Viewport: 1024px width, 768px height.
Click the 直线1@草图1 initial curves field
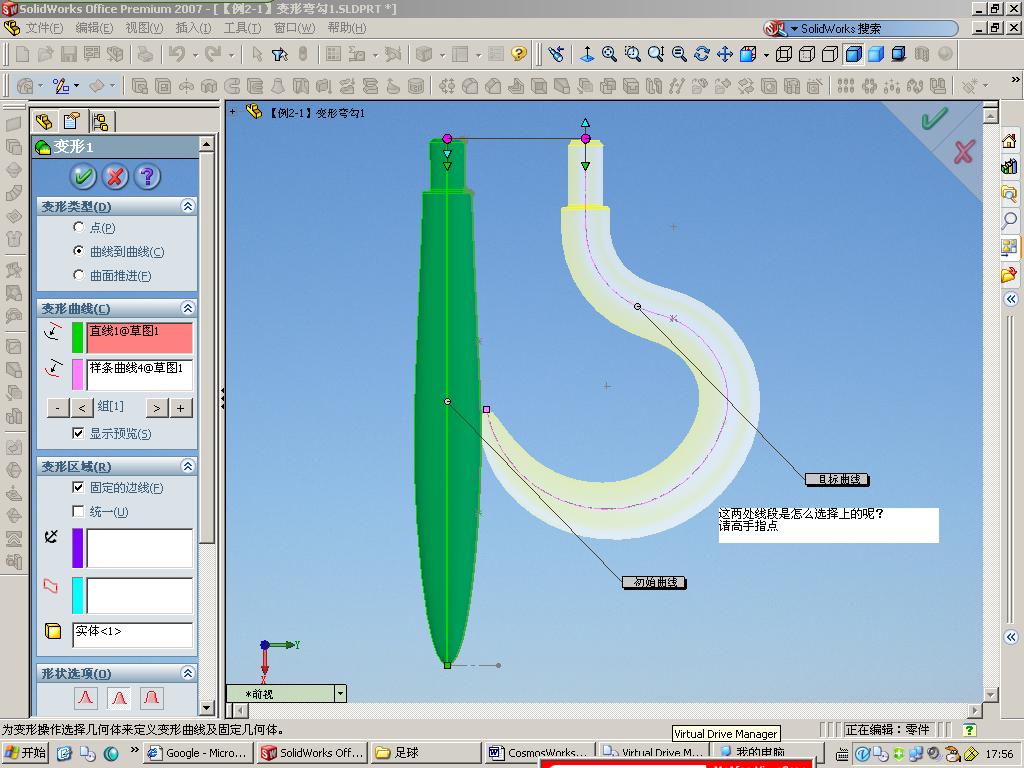point(140,337)
